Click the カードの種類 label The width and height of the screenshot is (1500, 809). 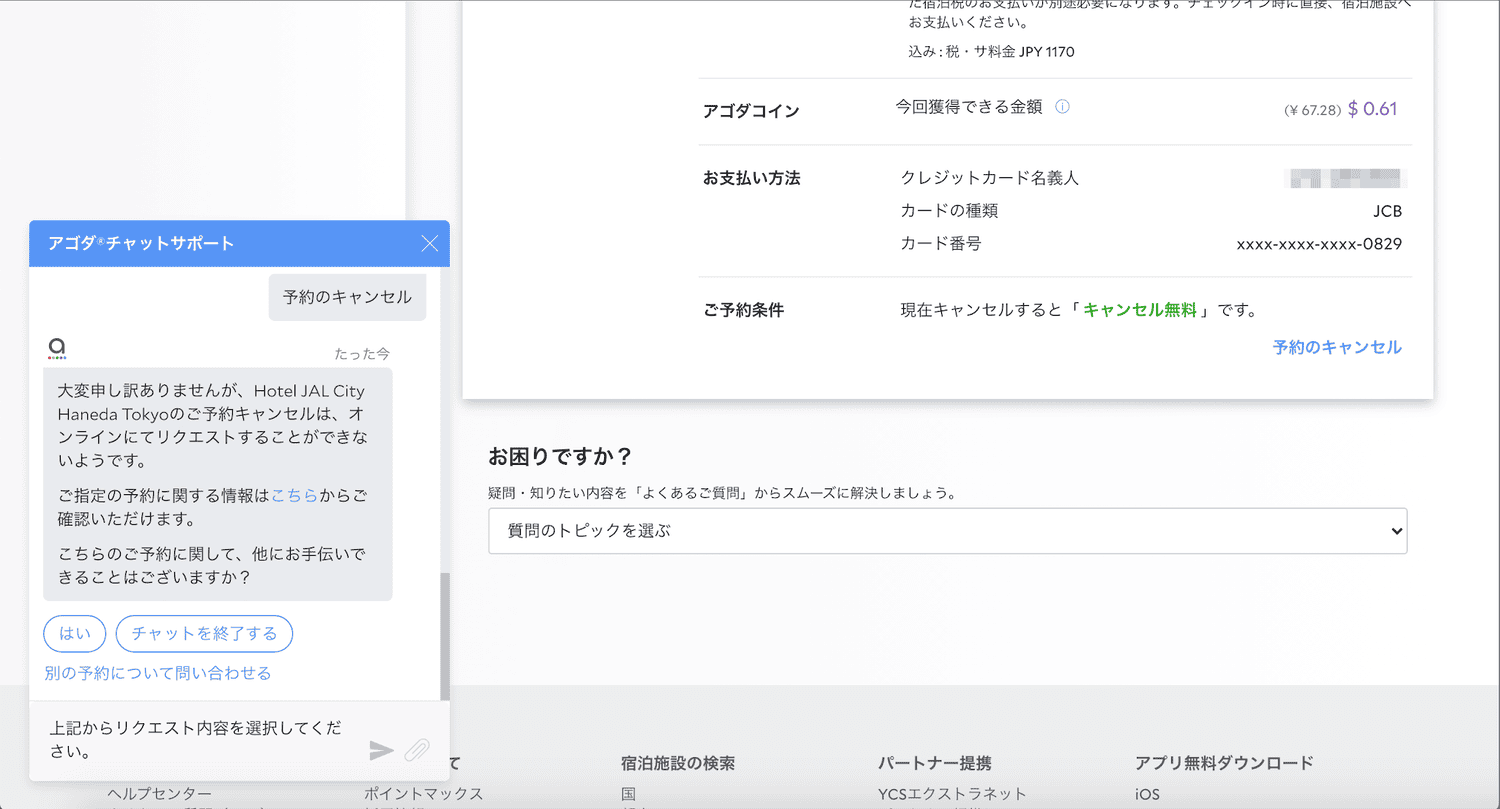click(x=949, y=211)
